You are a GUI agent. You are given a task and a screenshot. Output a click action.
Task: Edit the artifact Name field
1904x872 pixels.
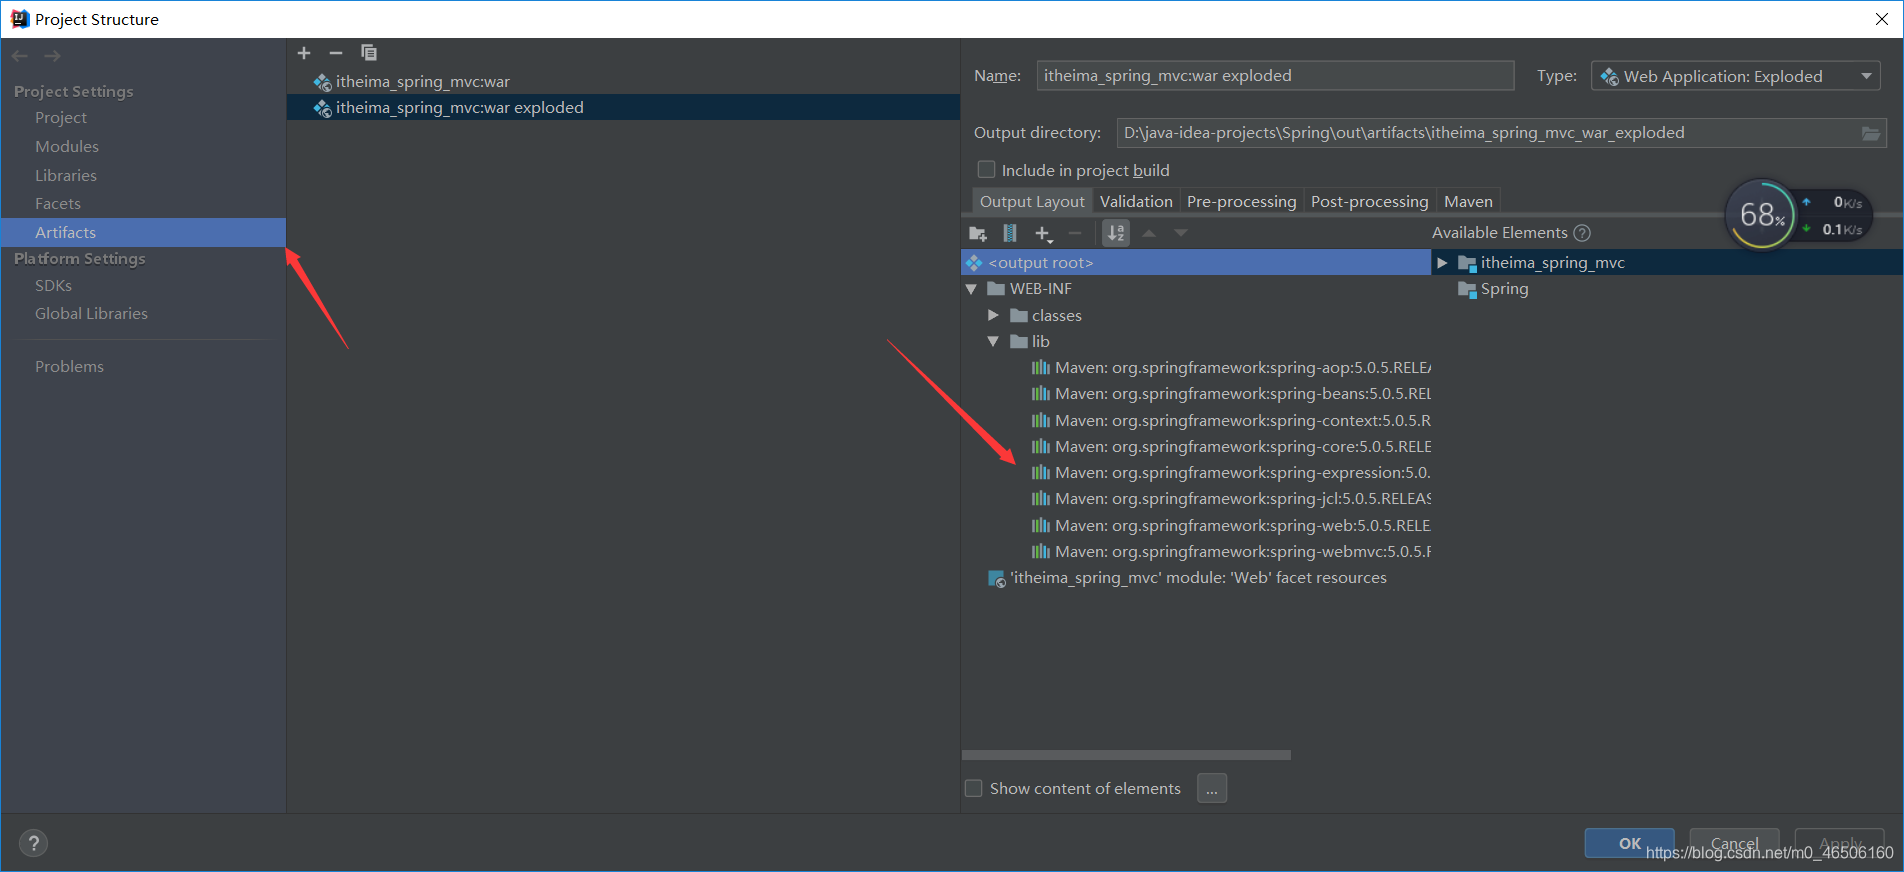point(1275,76)
